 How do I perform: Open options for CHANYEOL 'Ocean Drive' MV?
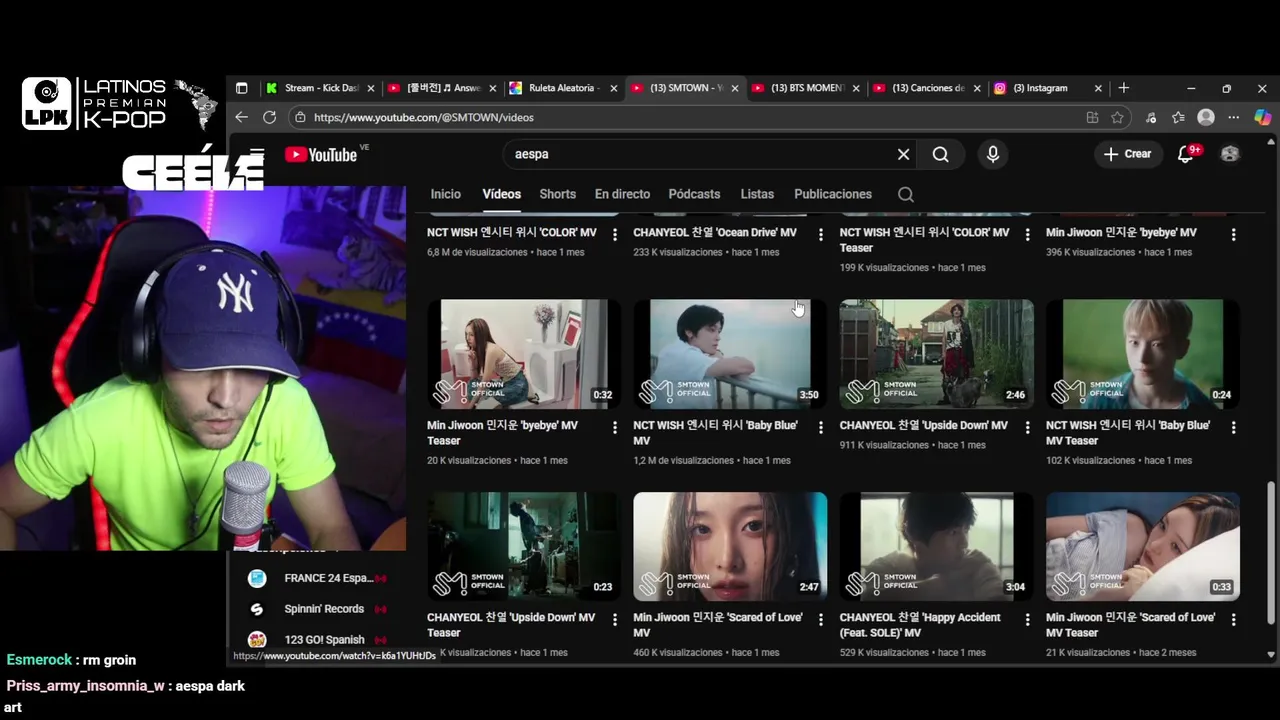click(821, 234)
